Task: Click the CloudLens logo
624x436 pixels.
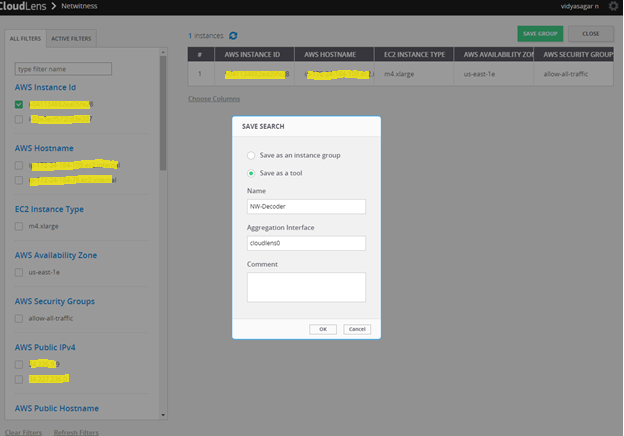Action: point(24,6)
